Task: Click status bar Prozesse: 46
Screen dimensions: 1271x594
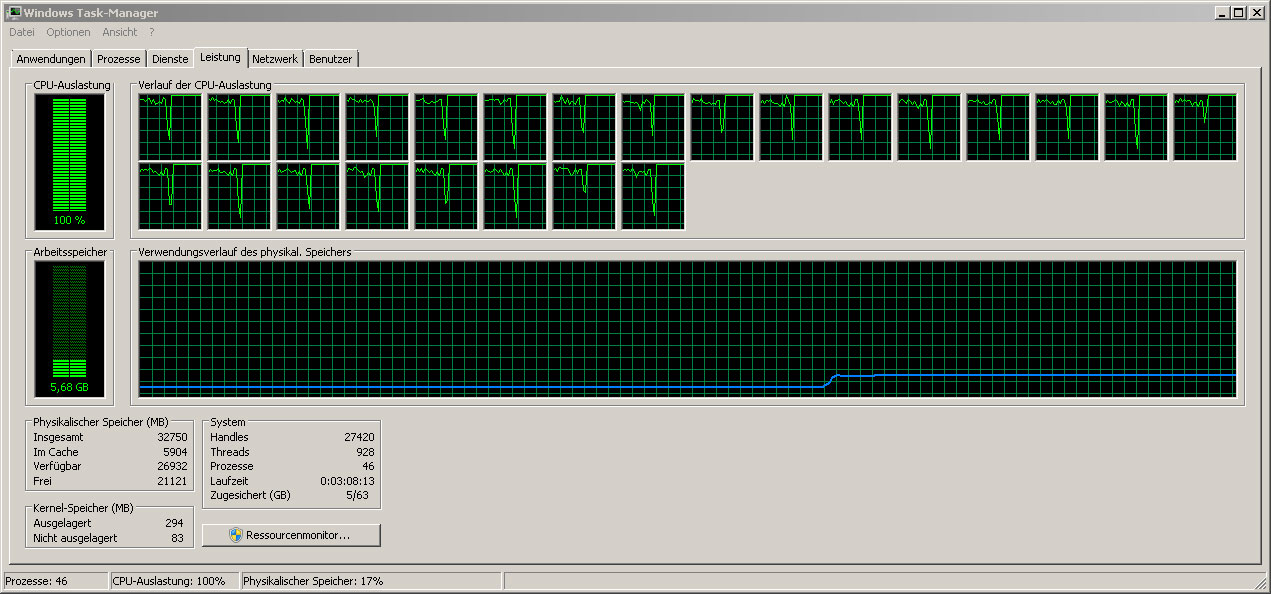Action: 56,581
